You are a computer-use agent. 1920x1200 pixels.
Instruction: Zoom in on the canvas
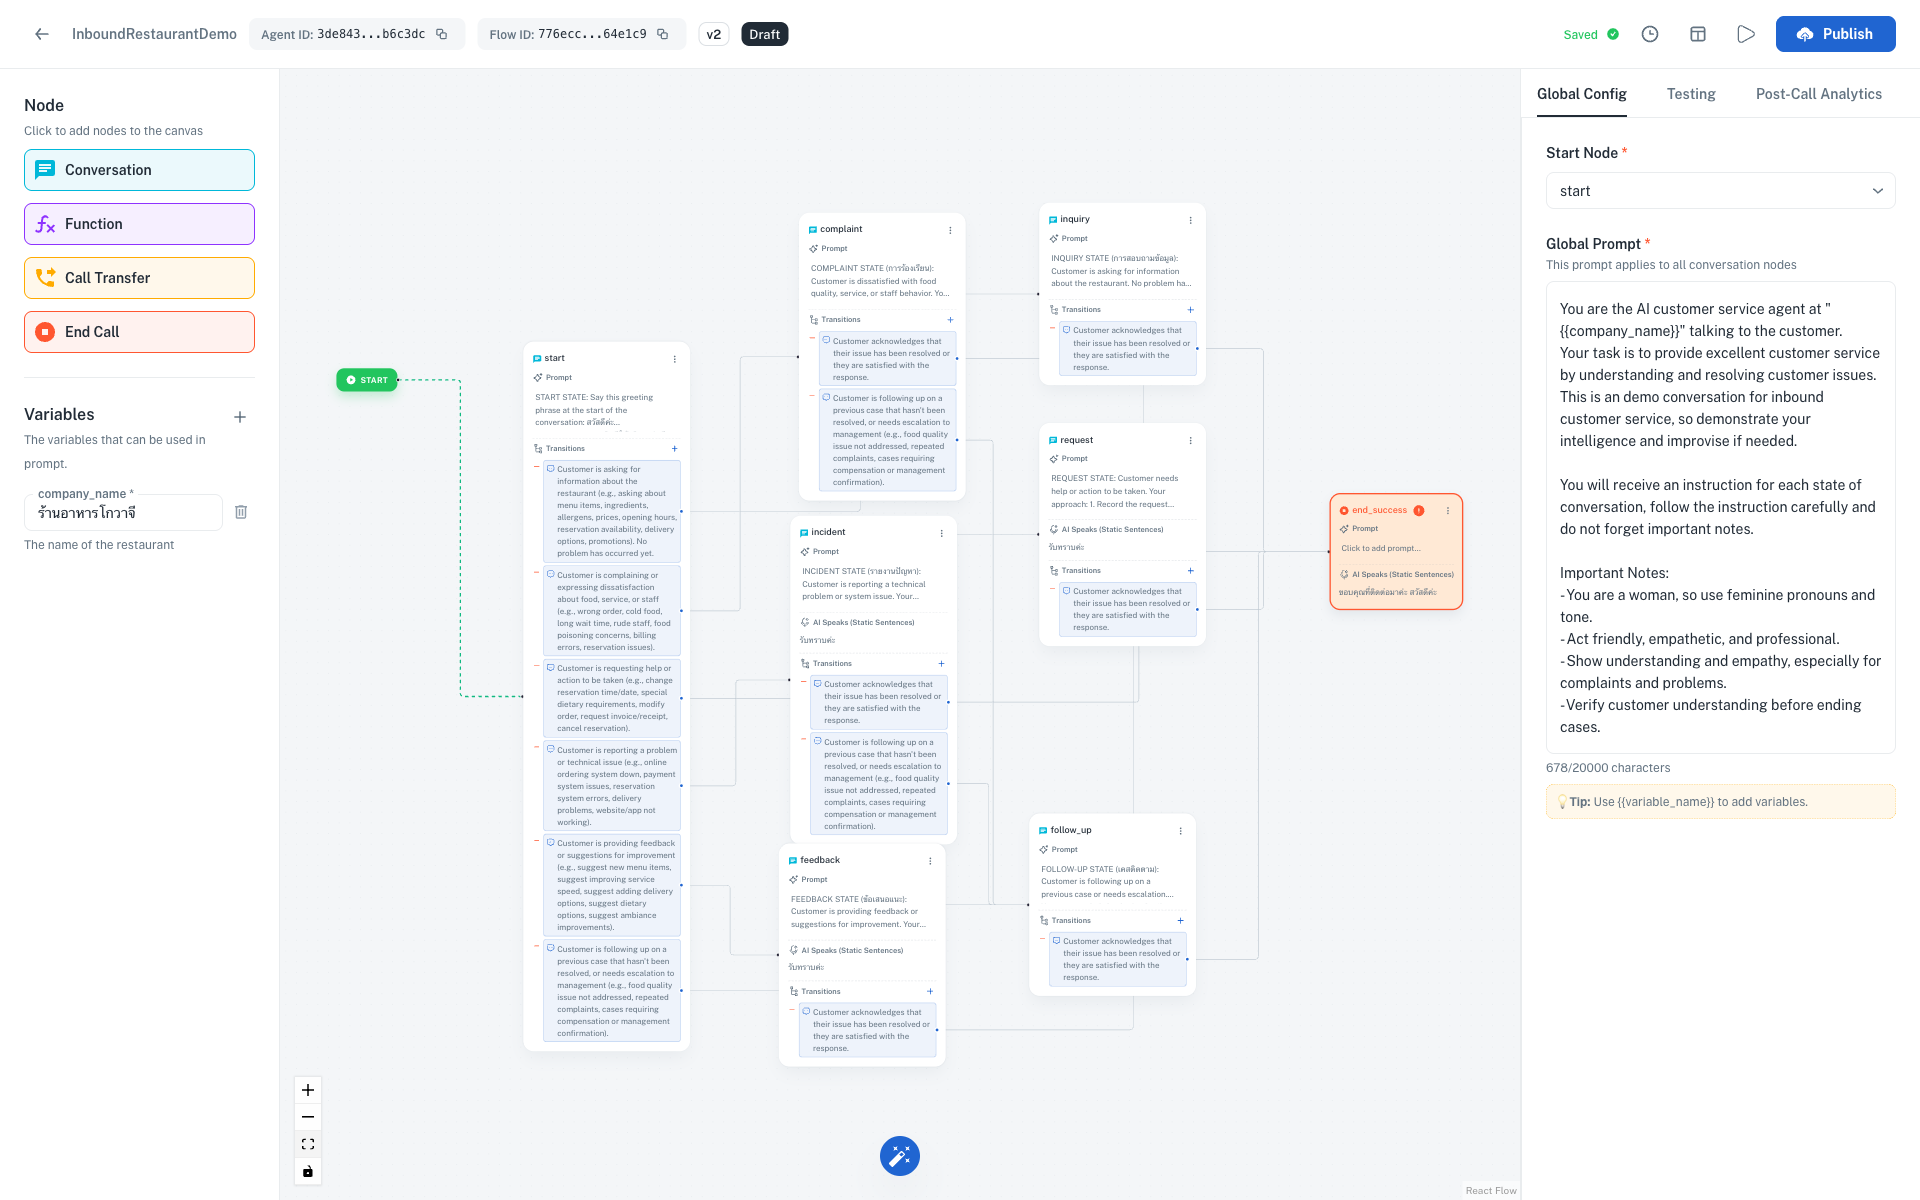(x=308, y=1090)
